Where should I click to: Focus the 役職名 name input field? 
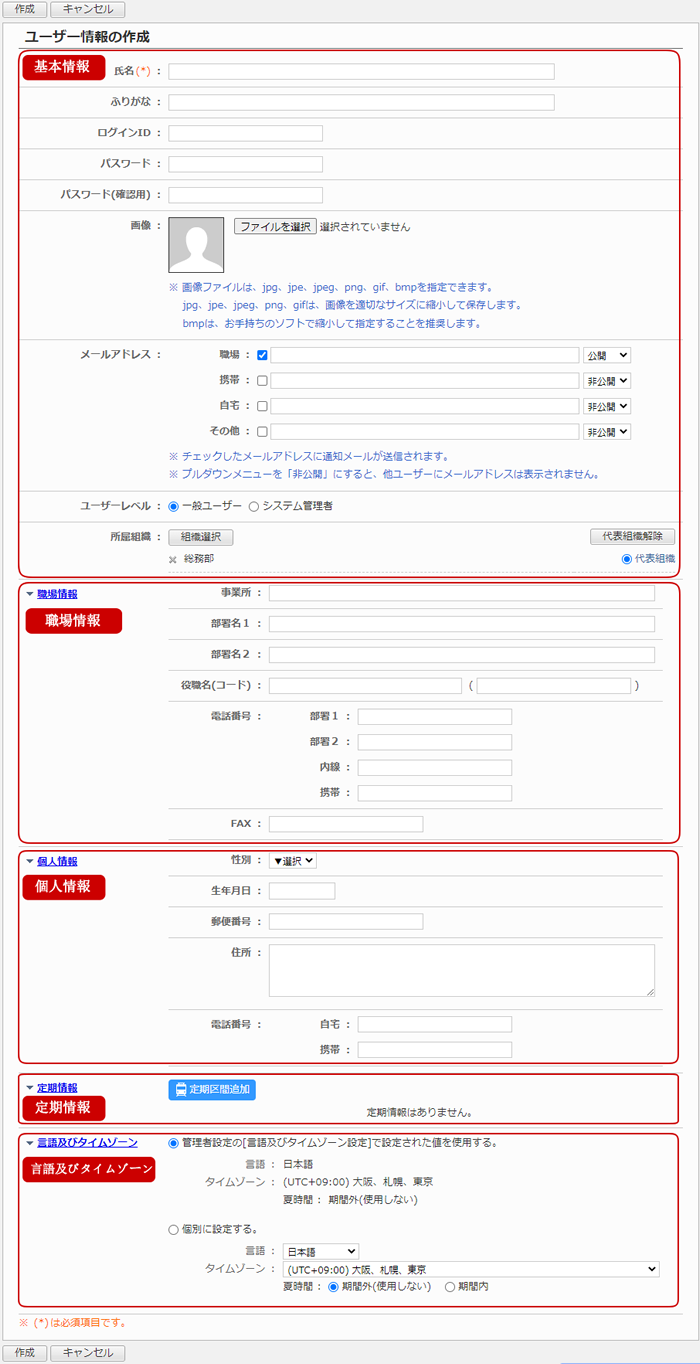point(365,686)
